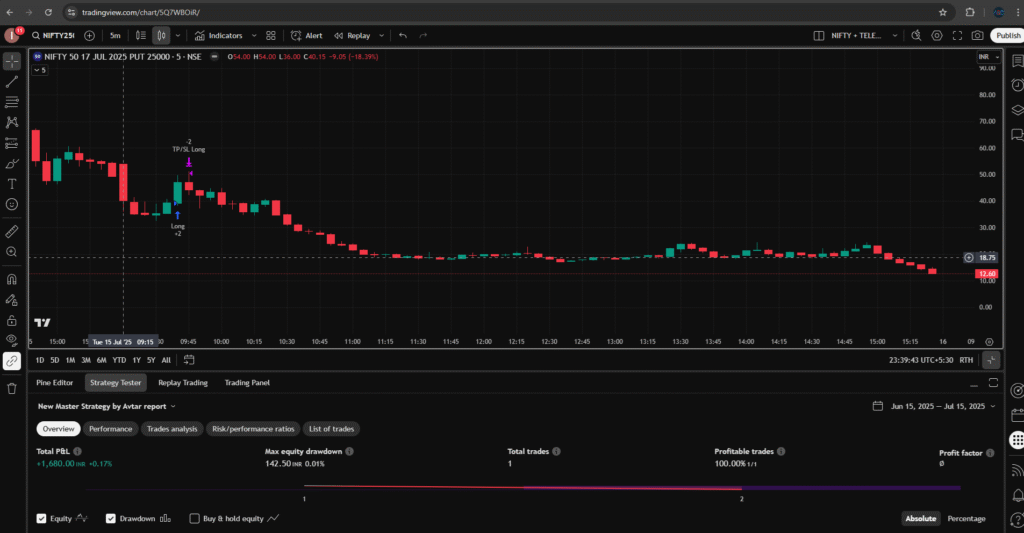The width and height of the screenshot is (1024, 533).
Task: Open the 5m interval selector
Action: 115,35
